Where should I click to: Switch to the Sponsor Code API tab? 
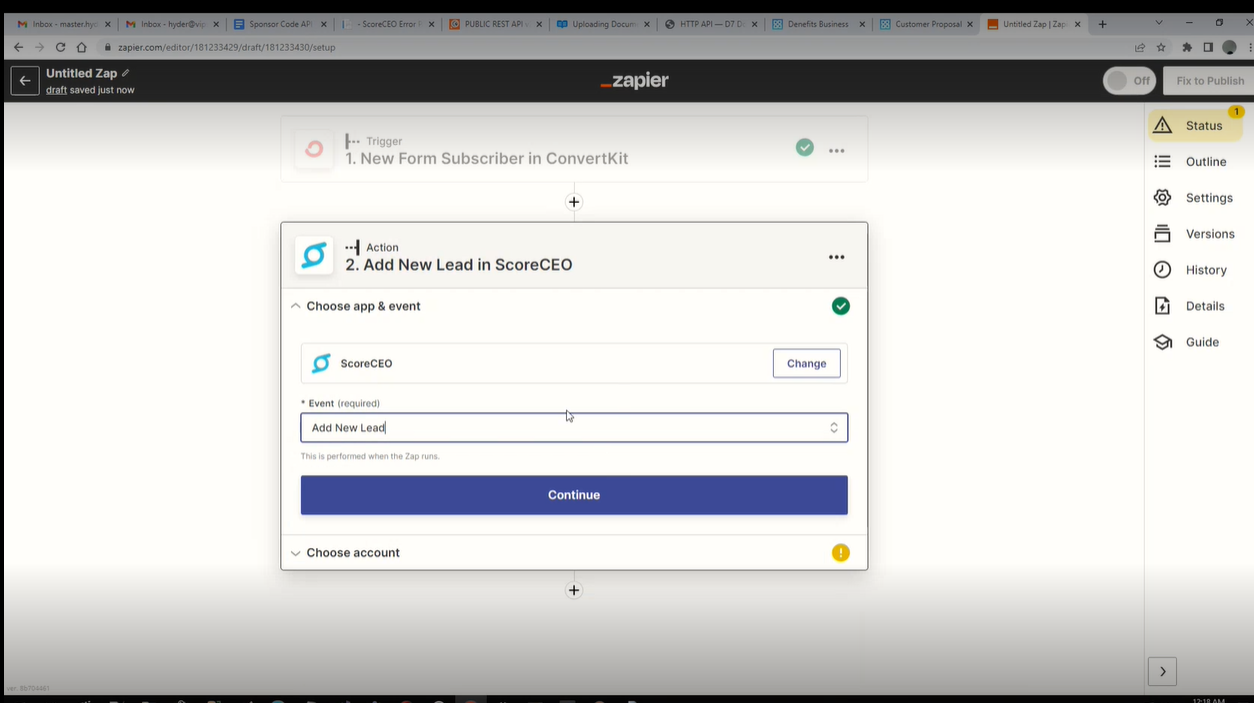click(279, 24)
